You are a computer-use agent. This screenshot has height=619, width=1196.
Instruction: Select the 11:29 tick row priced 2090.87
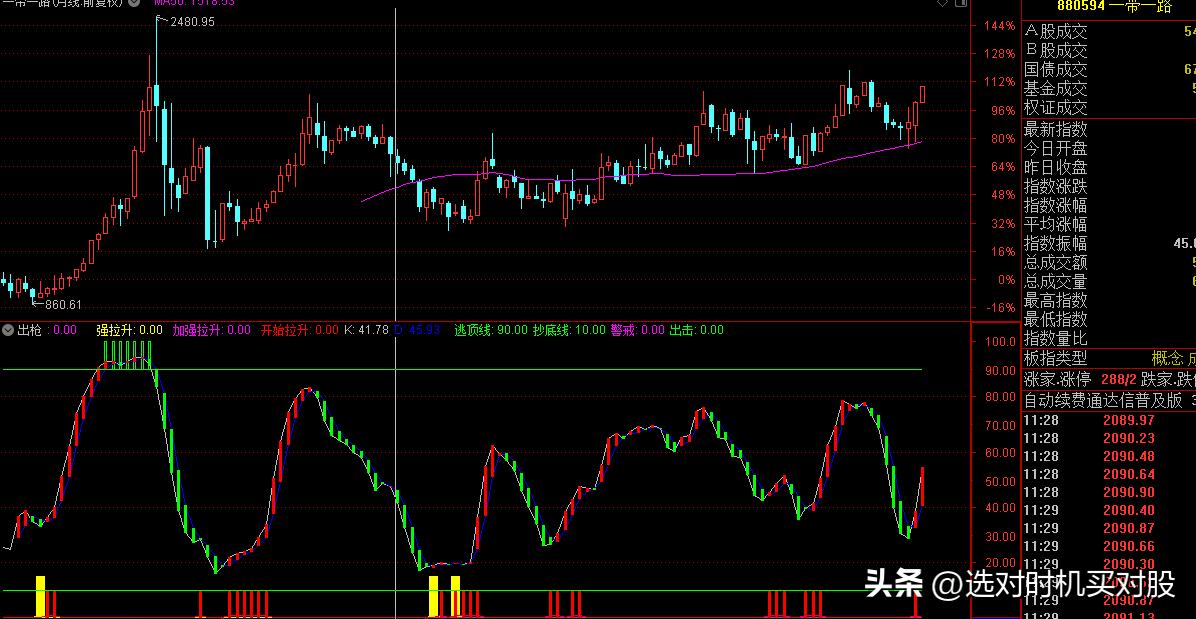coord(1109,528)
